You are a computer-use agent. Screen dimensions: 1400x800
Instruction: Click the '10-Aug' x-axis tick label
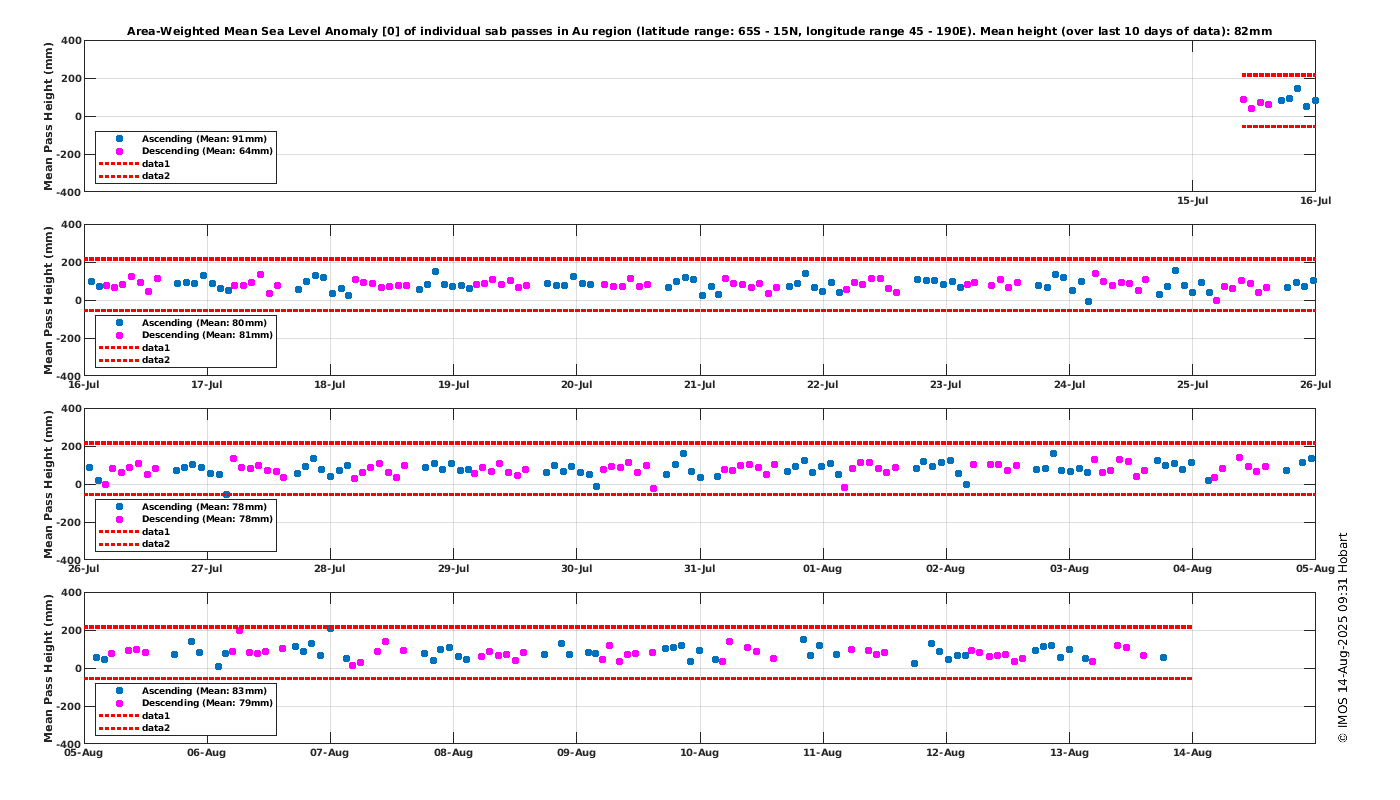pos(700,753)
